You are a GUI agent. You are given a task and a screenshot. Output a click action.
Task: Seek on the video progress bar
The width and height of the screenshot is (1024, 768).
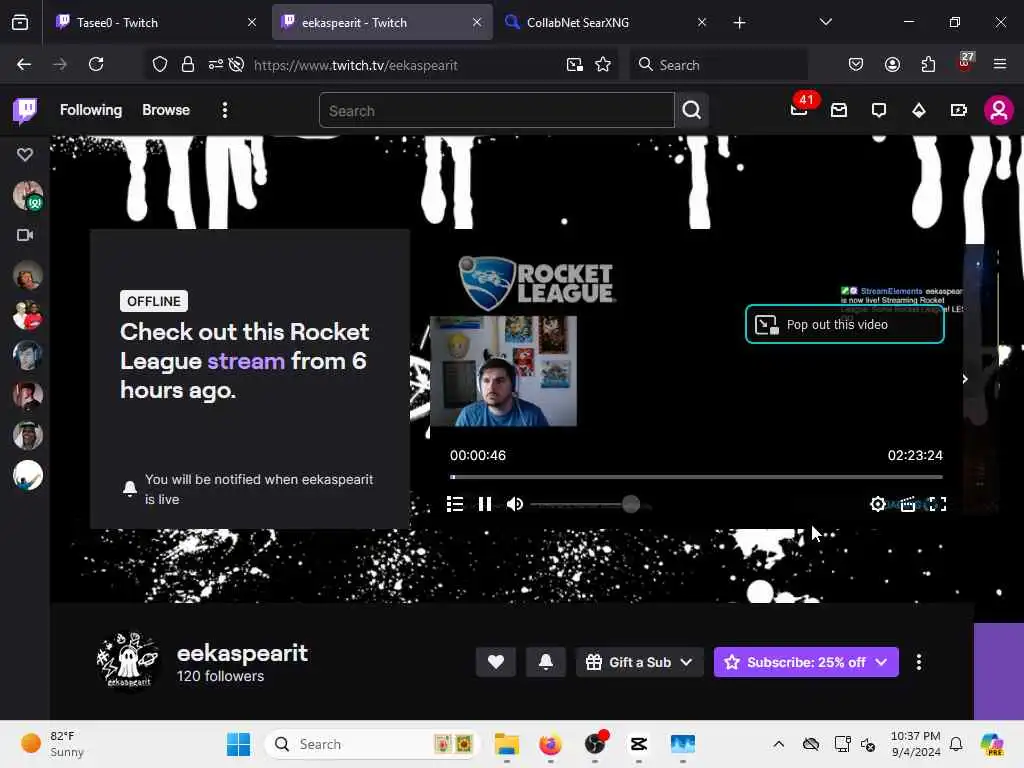point(696,477)
